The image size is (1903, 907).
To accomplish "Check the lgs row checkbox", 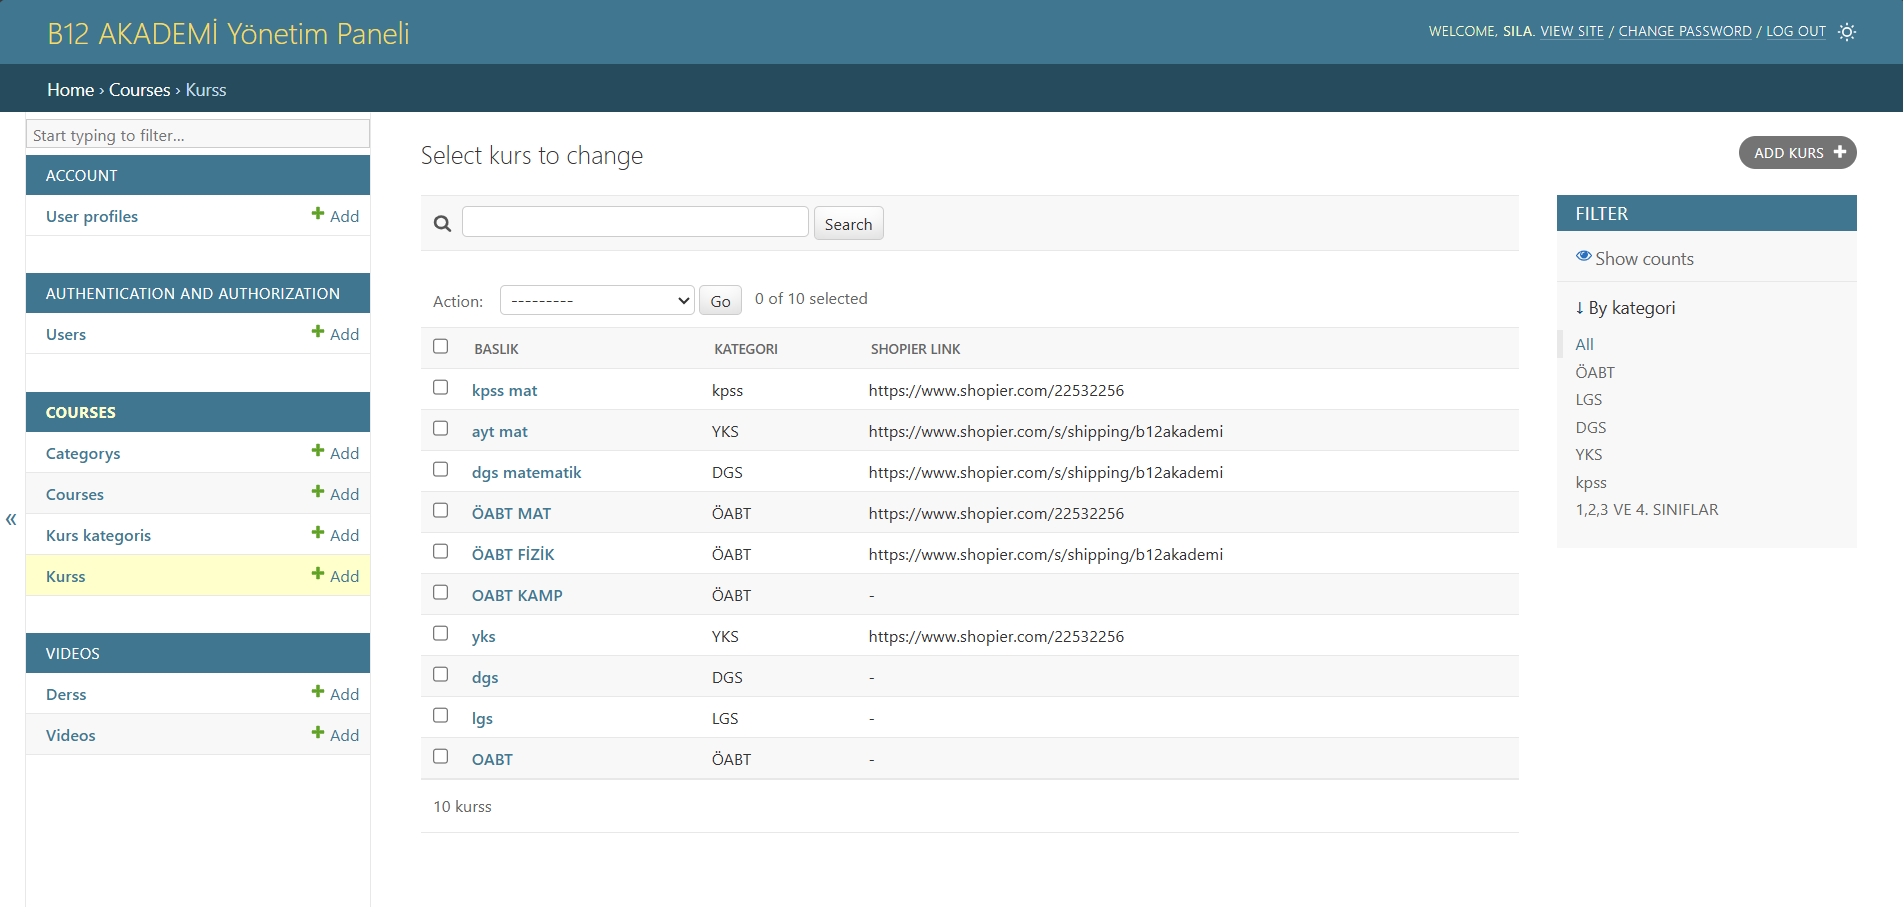I will 440,715.
